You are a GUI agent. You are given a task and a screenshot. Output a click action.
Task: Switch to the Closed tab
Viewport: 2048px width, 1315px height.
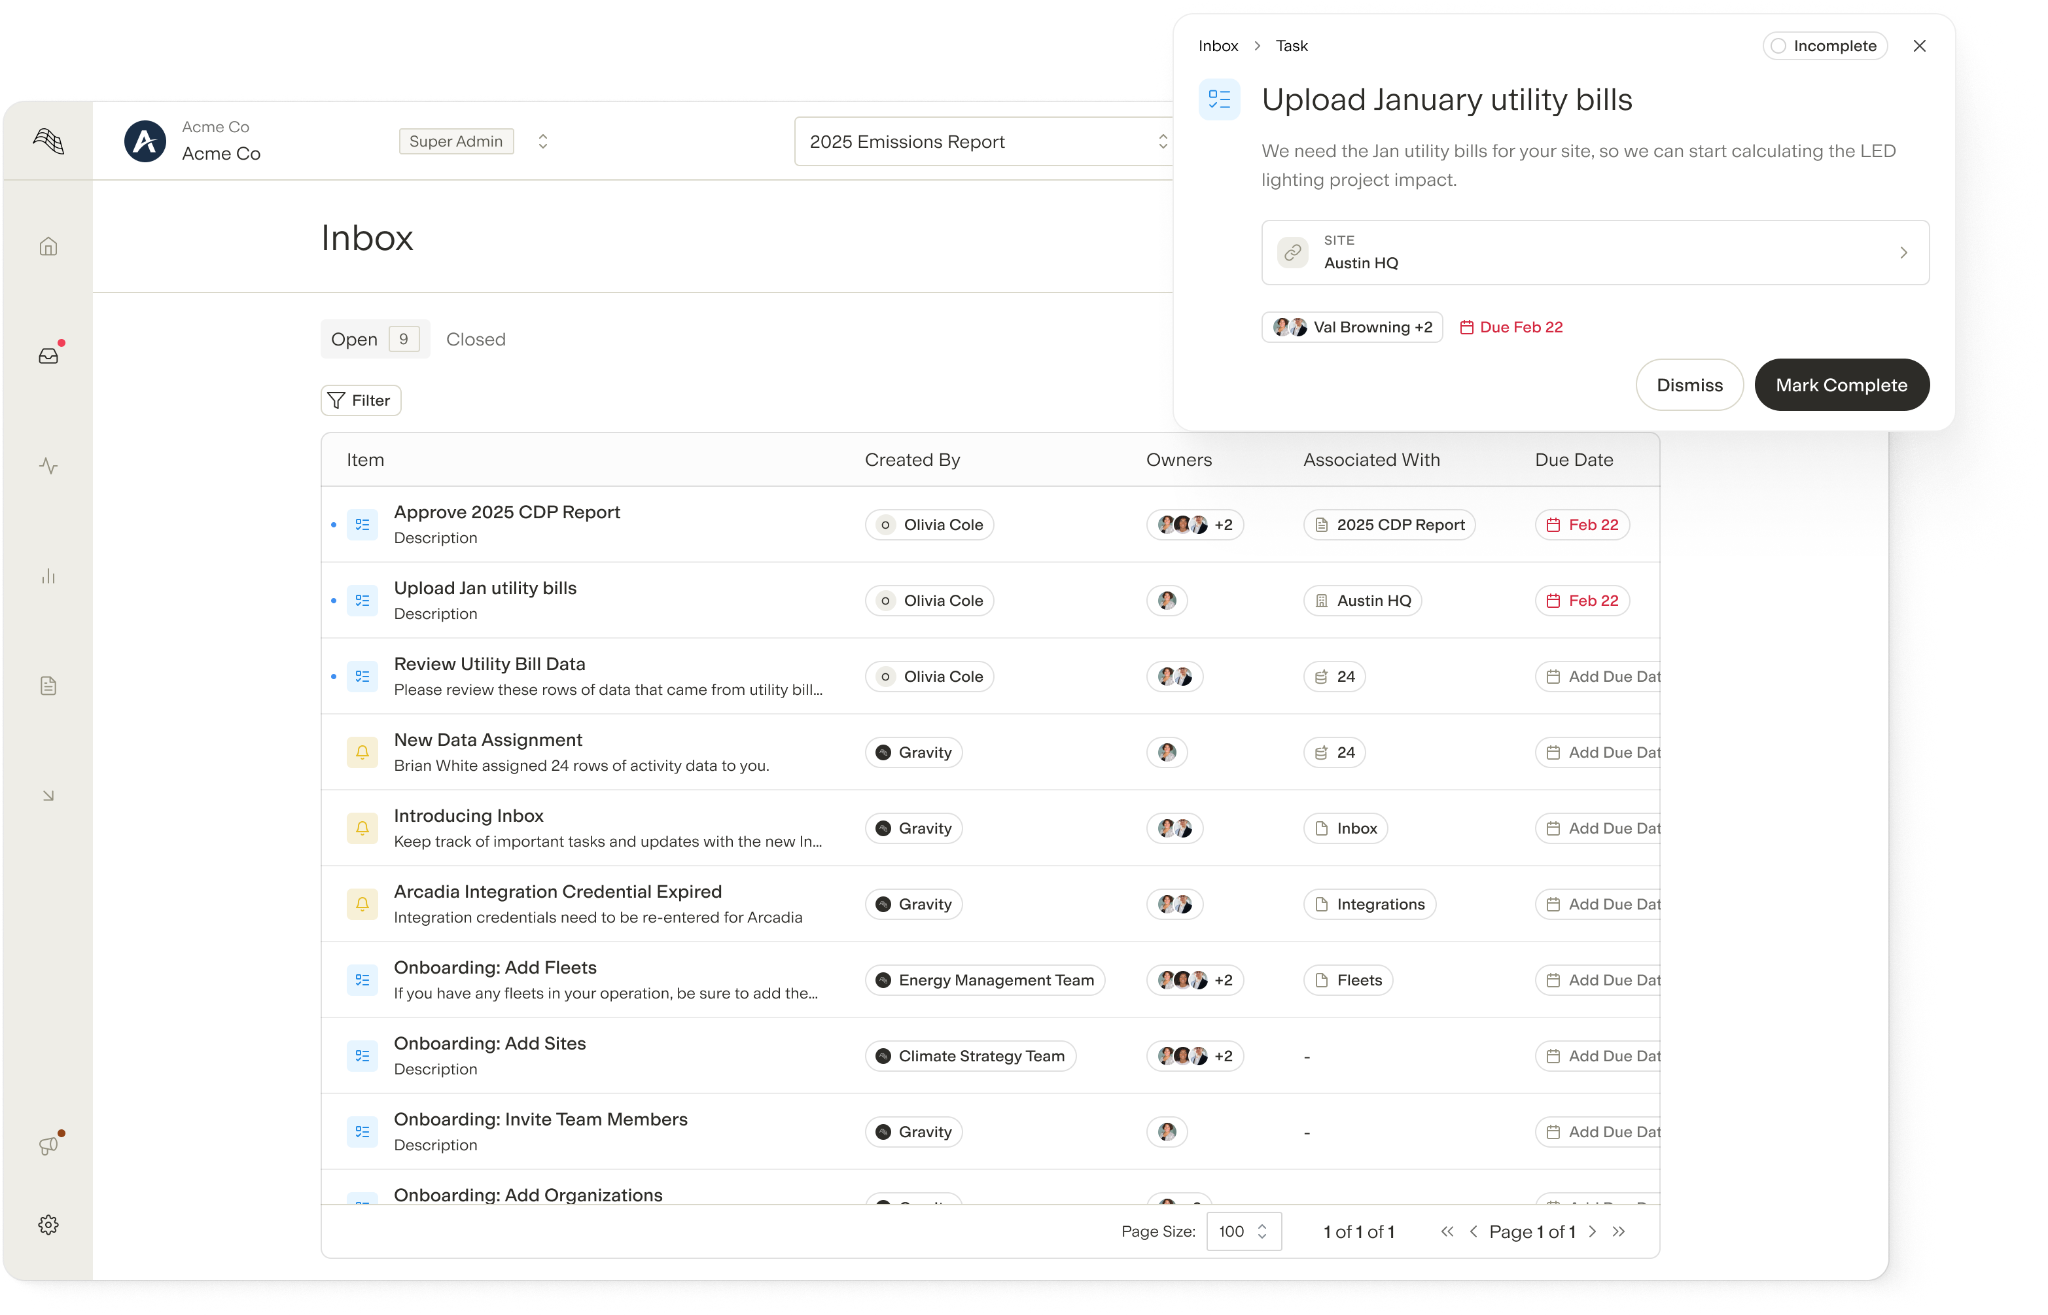point(476,339)
